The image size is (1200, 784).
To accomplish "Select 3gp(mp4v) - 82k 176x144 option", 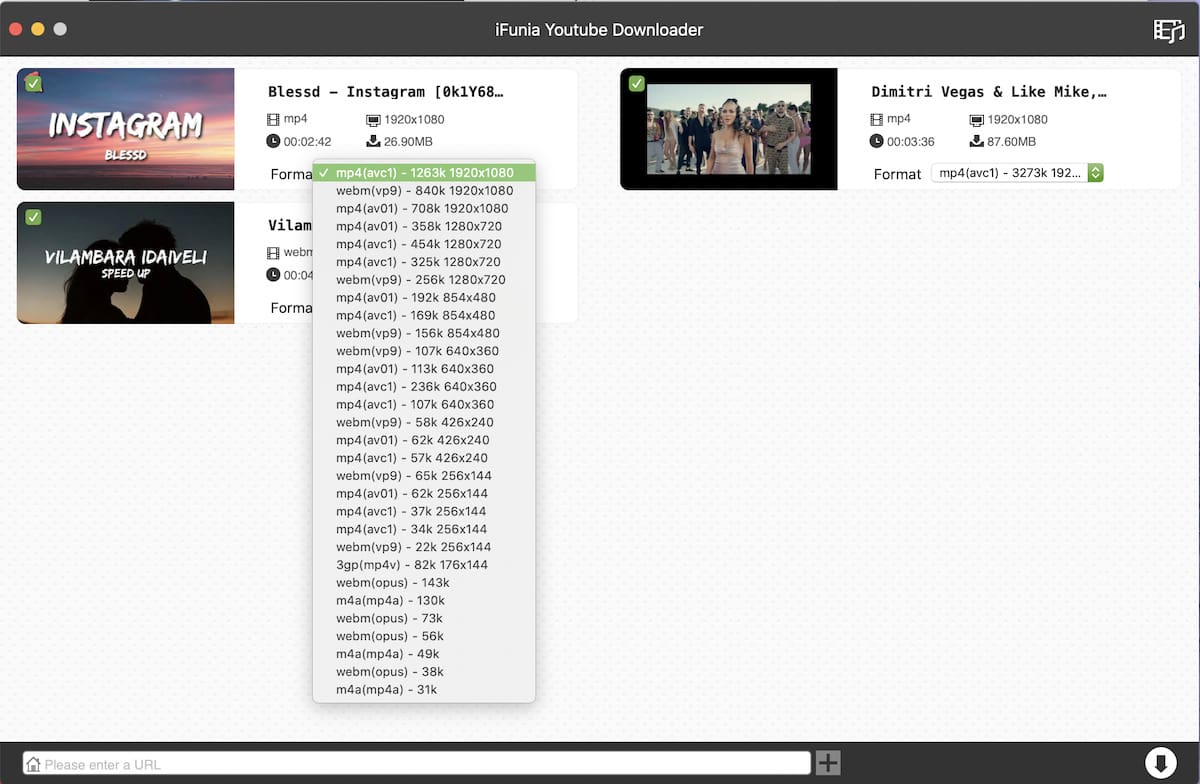I will (x=411, y=565).
